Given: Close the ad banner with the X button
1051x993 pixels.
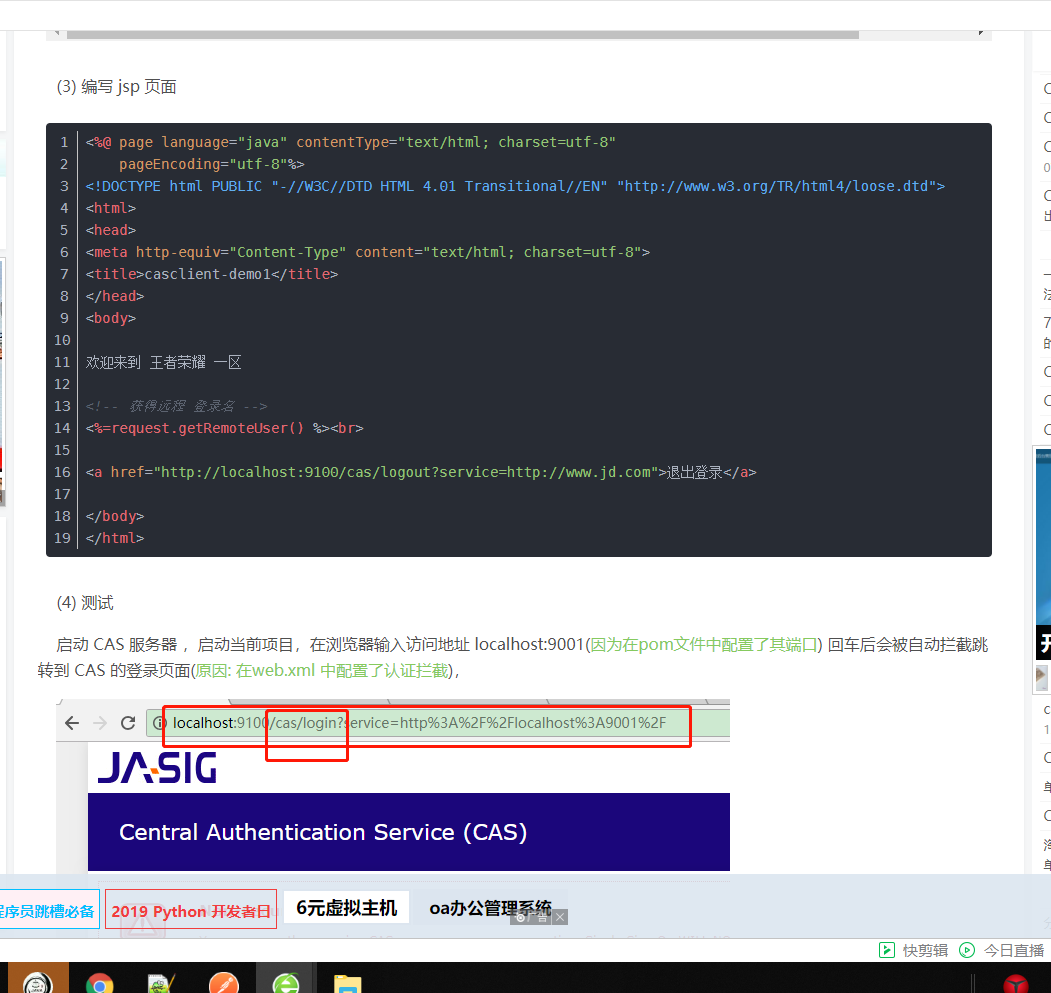Looking at the screenshot, I should click(560, 917).
